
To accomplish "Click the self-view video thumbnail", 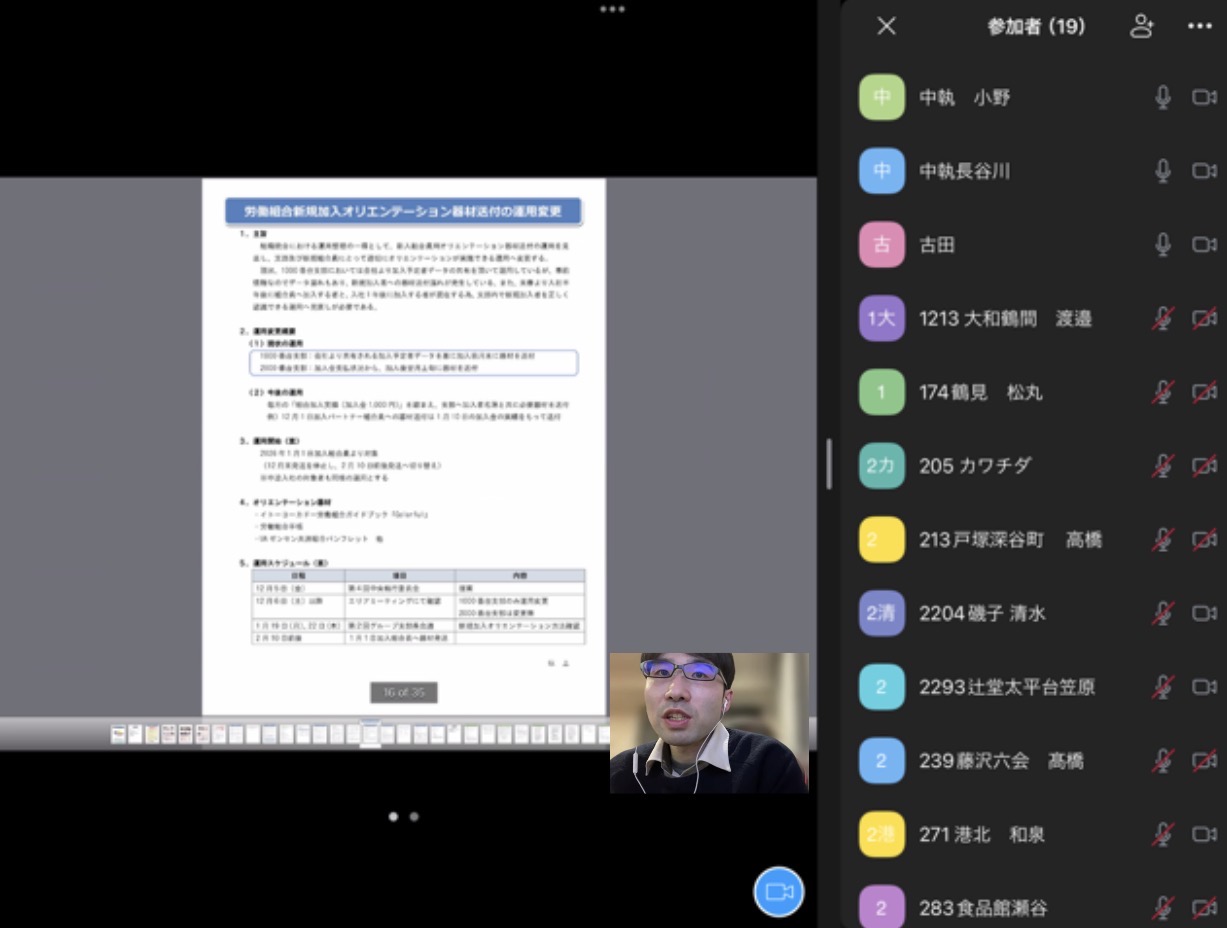I will pos(709,723).
